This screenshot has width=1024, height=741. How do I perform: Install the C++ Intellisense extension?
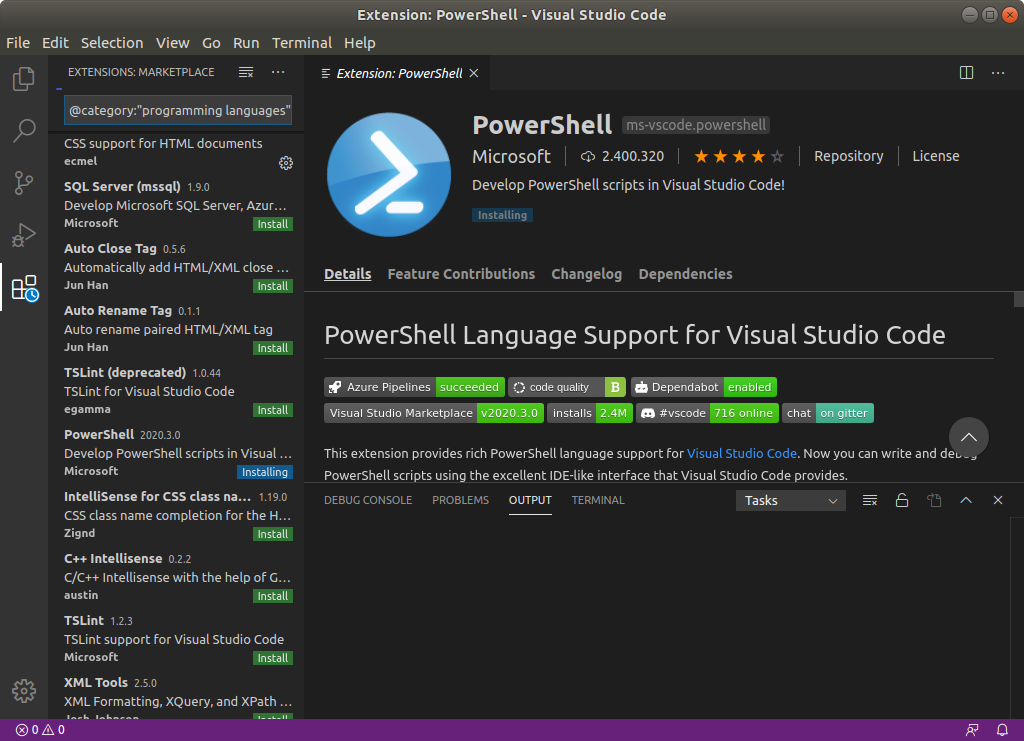click(273, 596)
